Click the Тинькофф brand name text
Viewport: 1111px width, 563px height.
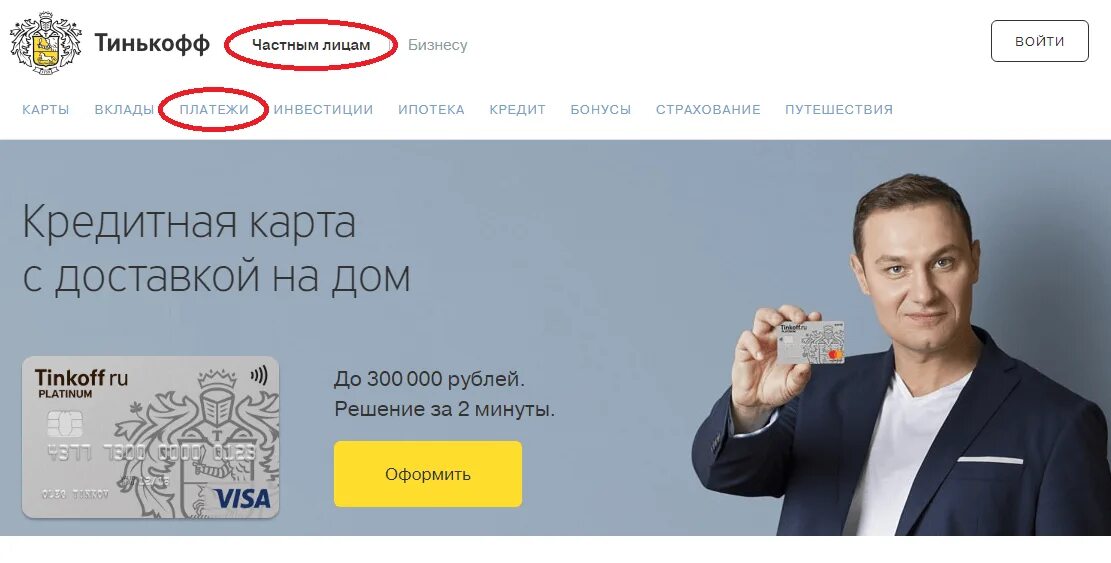coord(152,43)
